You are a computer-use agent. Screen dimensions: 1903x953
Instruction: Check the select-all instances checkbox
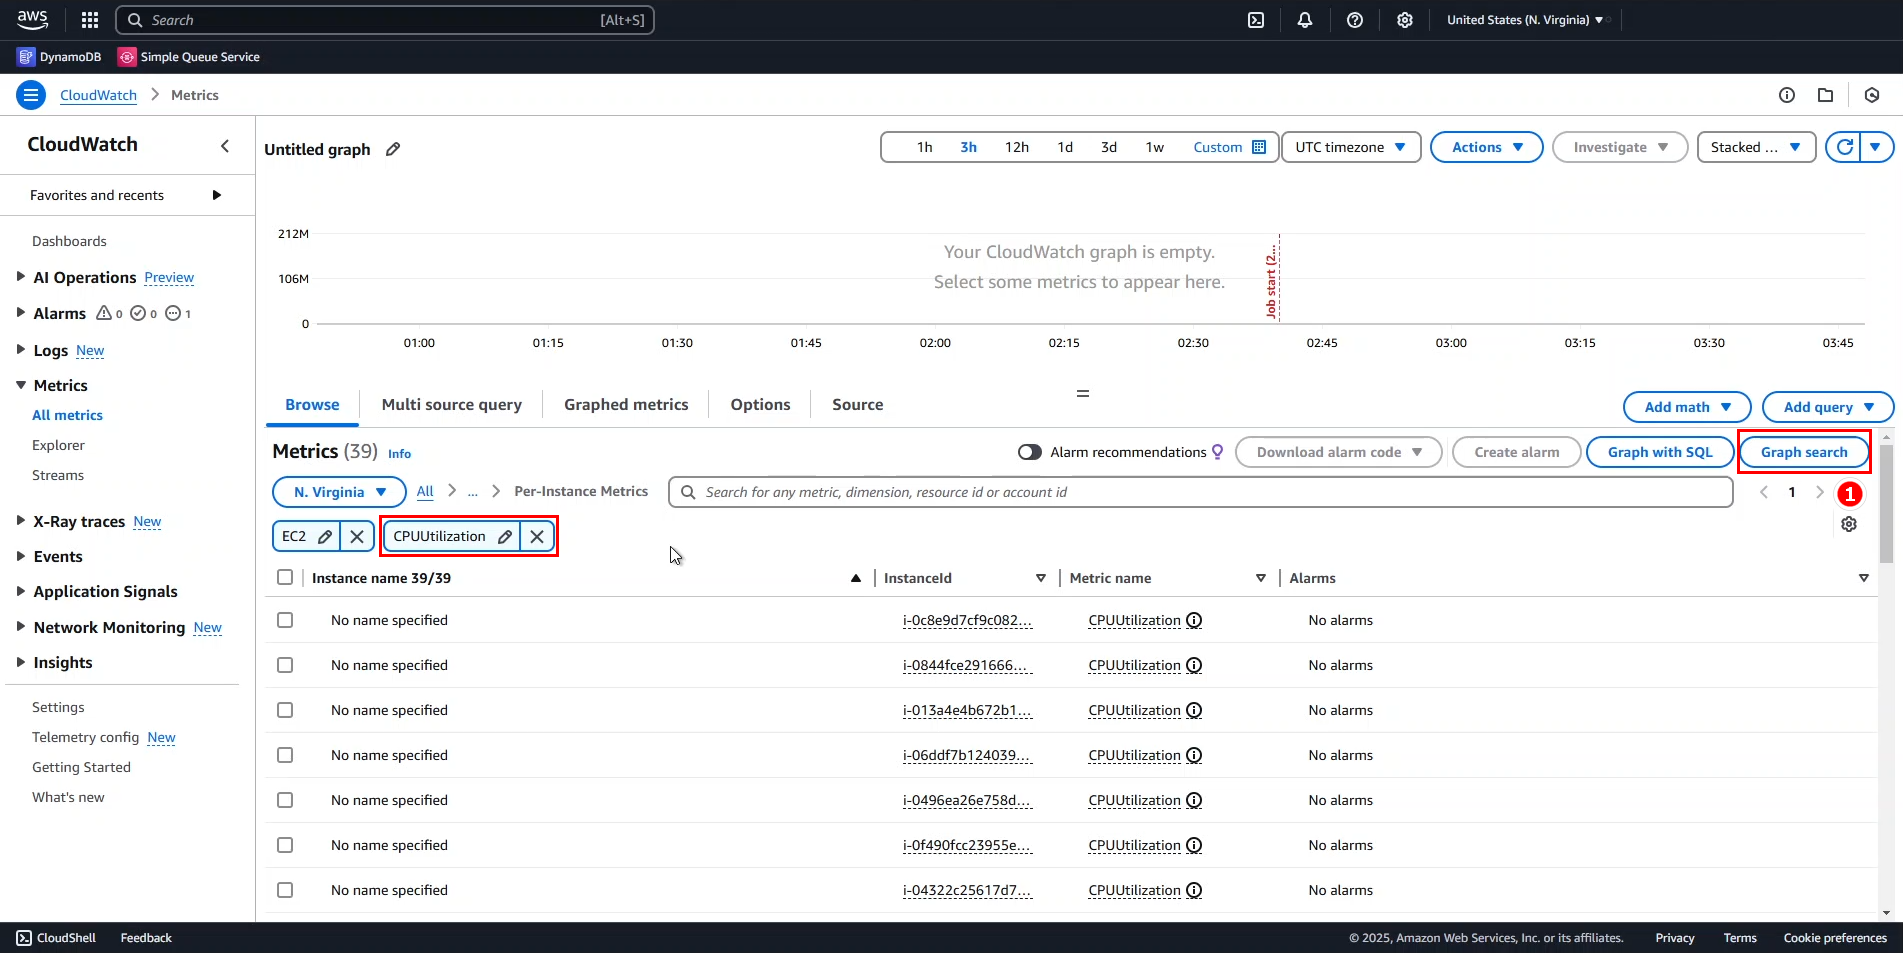point(285,577)
